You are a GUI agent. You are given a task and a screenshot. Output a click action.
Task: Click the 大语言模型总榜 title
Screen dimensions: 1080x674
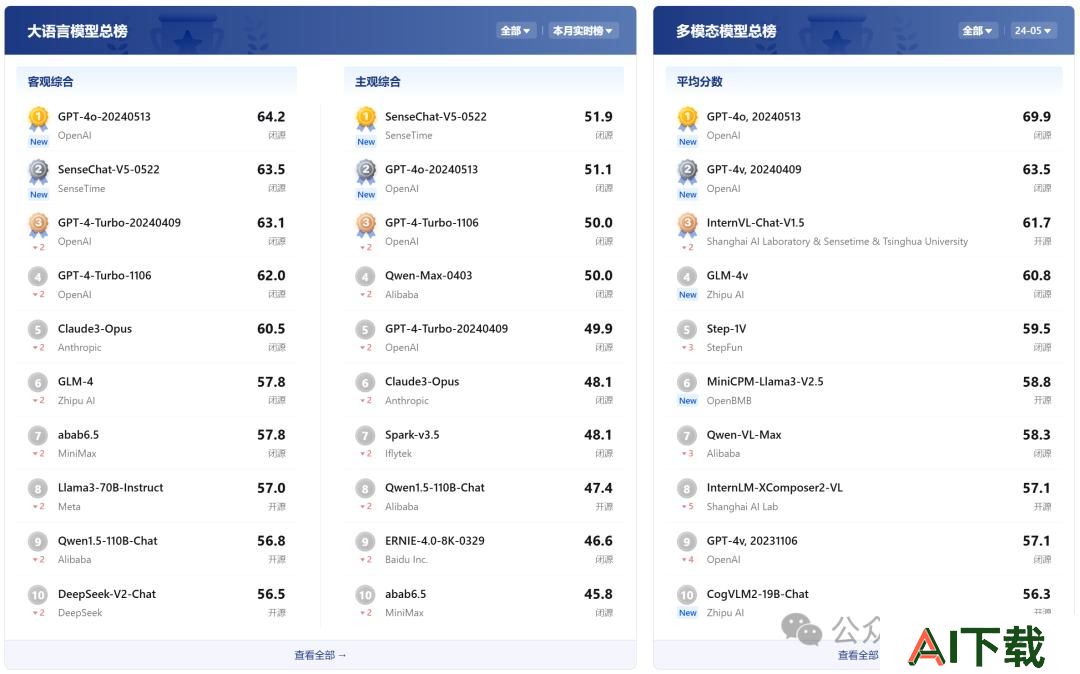77,31
